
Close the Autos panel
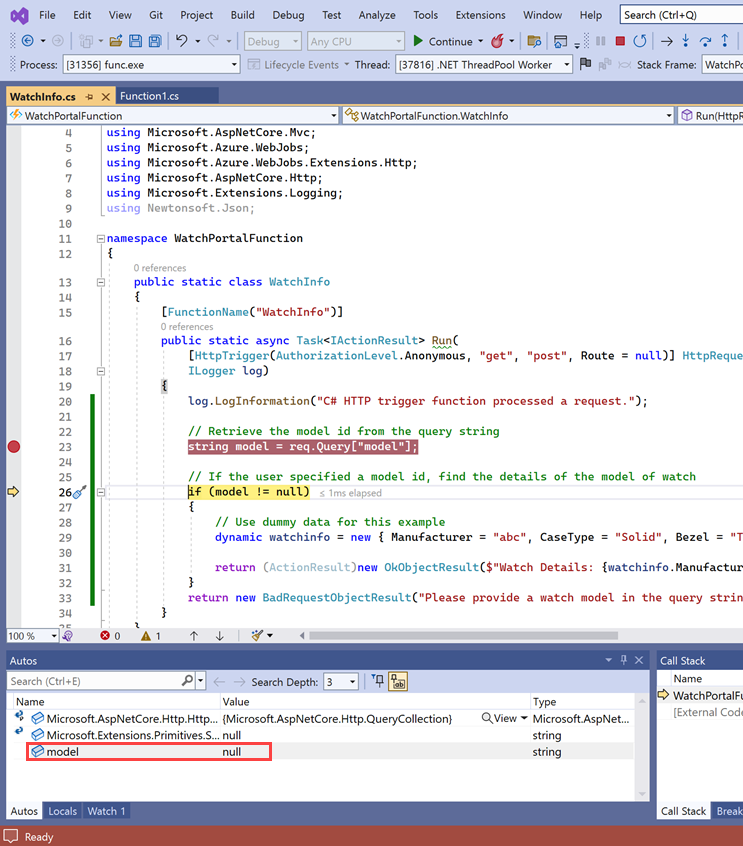tap(639, 660)
